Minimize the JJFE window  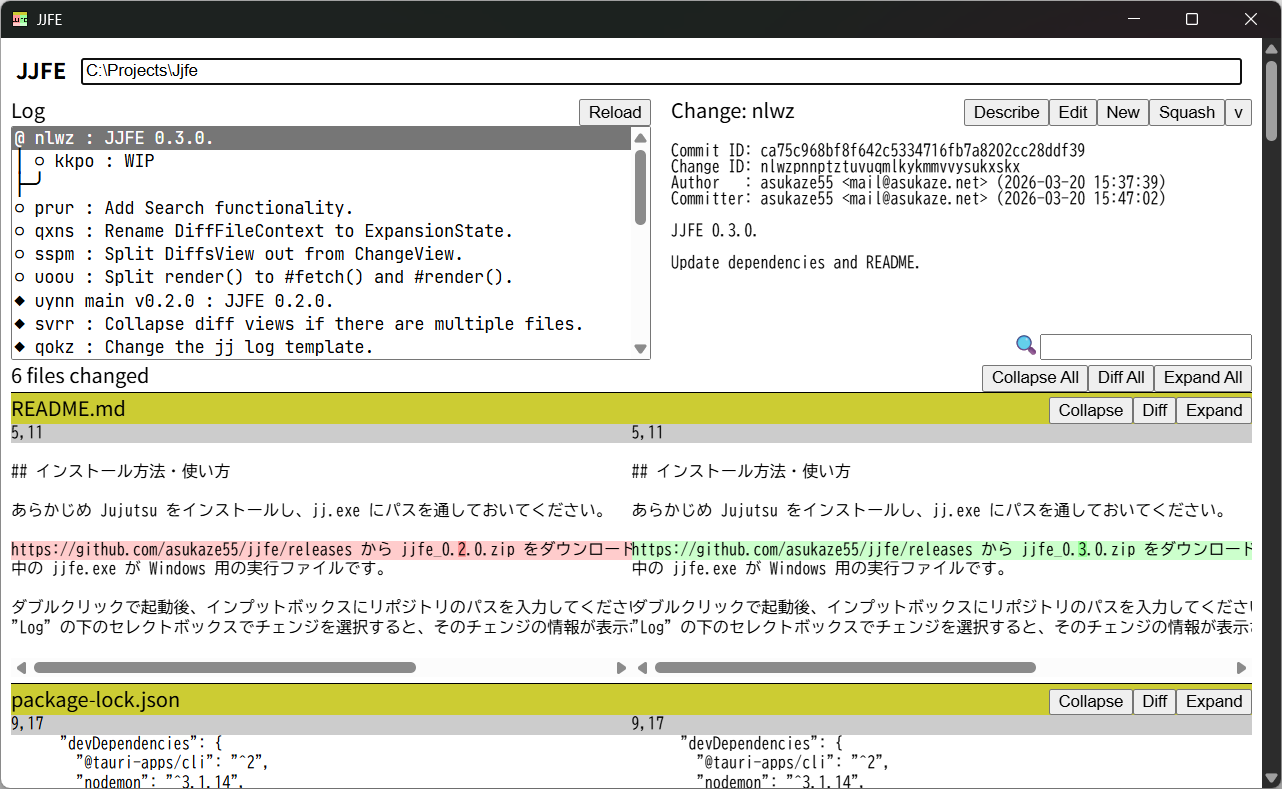[1134, 19]
